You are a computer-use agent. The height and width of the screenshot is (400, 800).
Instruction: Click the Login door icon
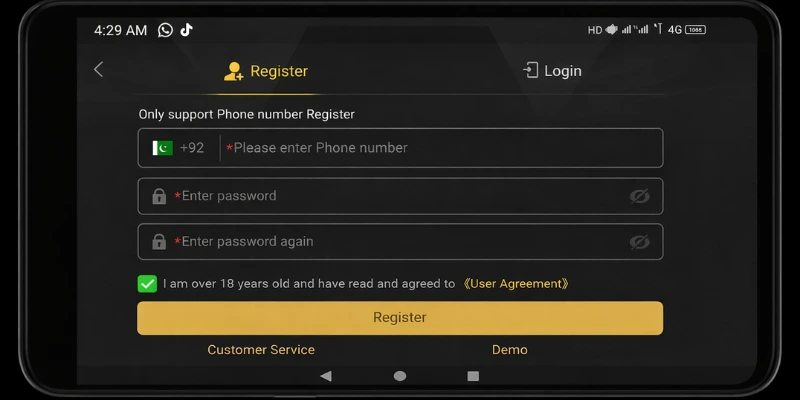531,70
